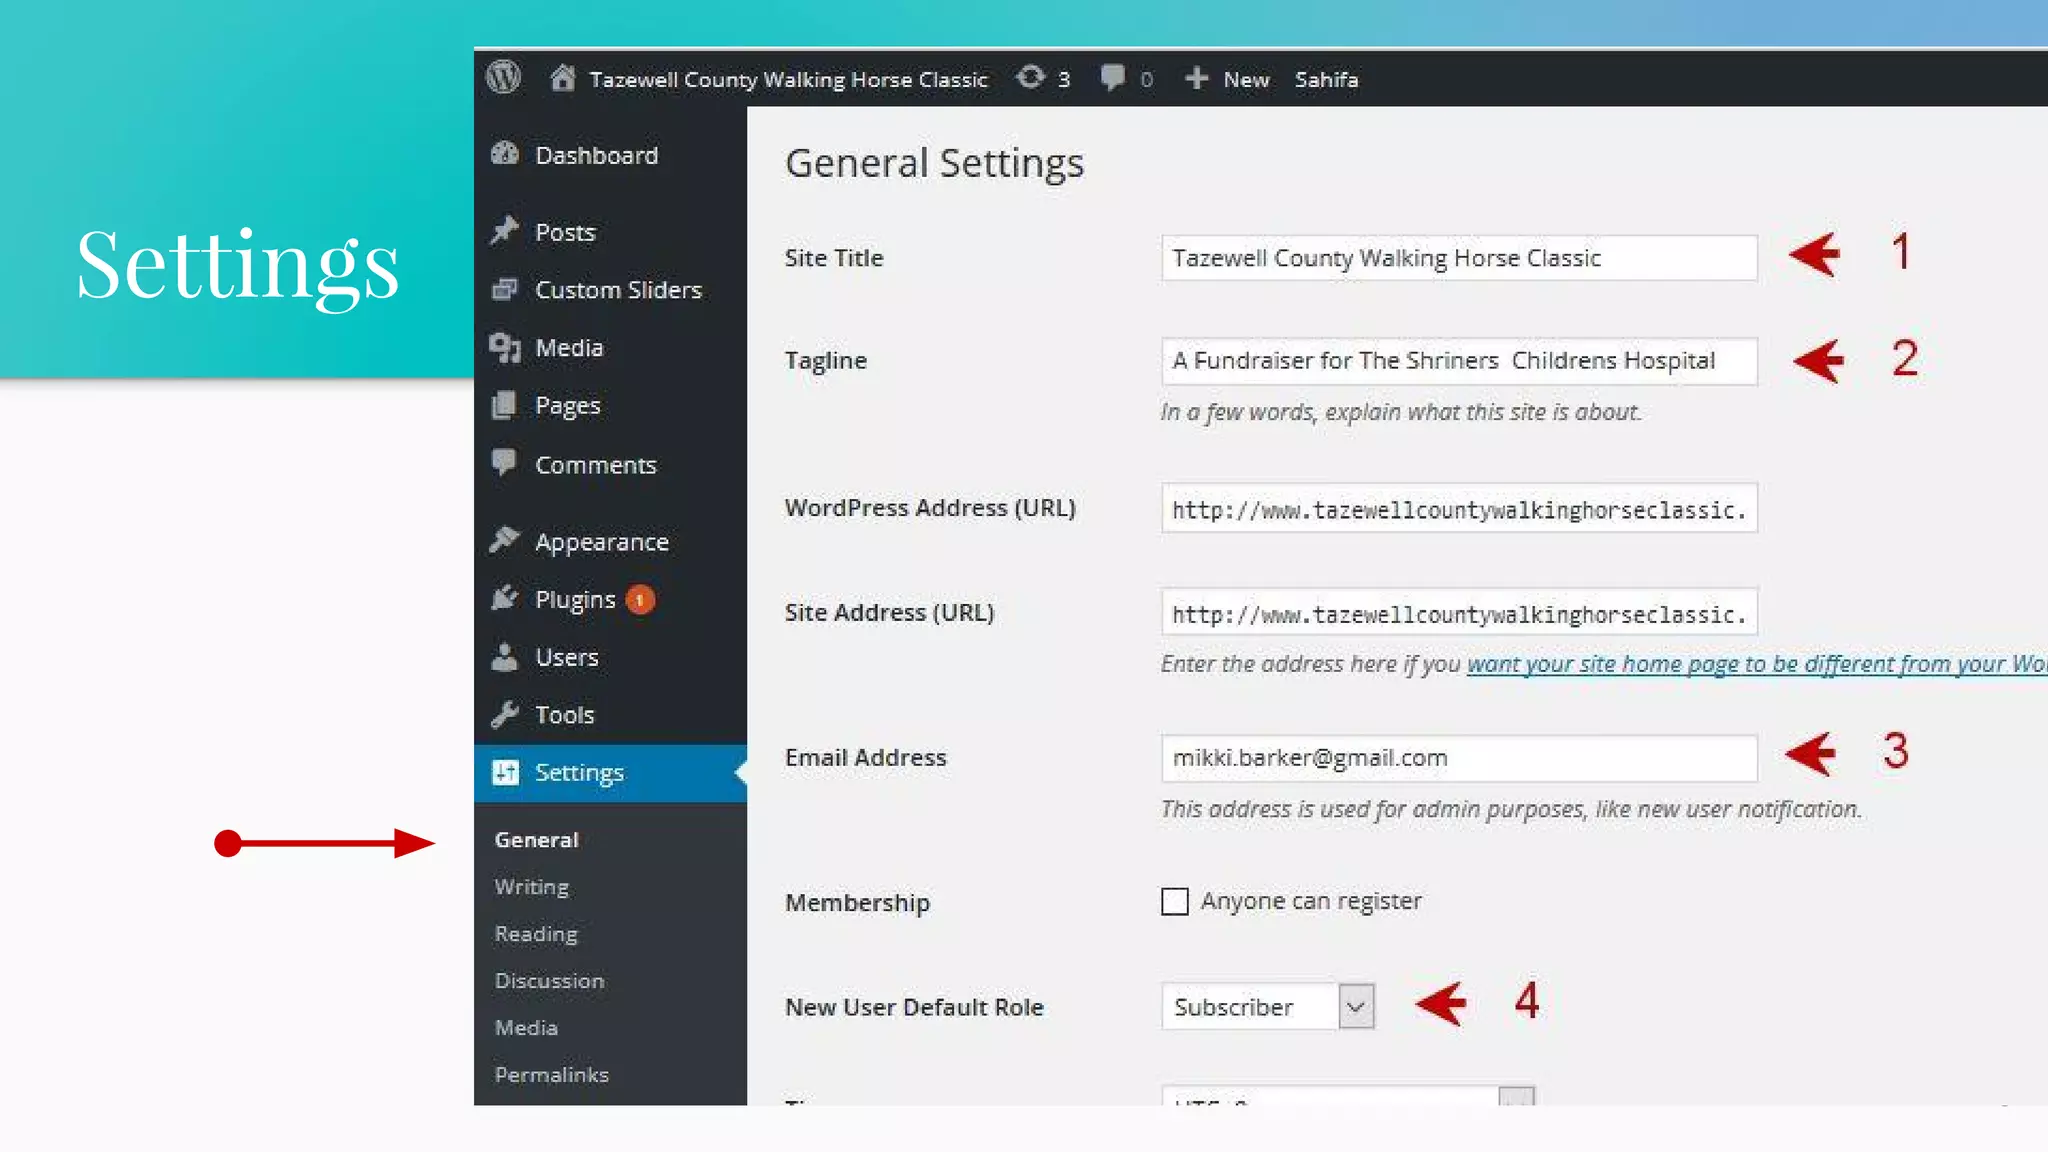Click the Tazewell County Walking Horse Classic link
2048x1152 pixels.
point(788,79)
